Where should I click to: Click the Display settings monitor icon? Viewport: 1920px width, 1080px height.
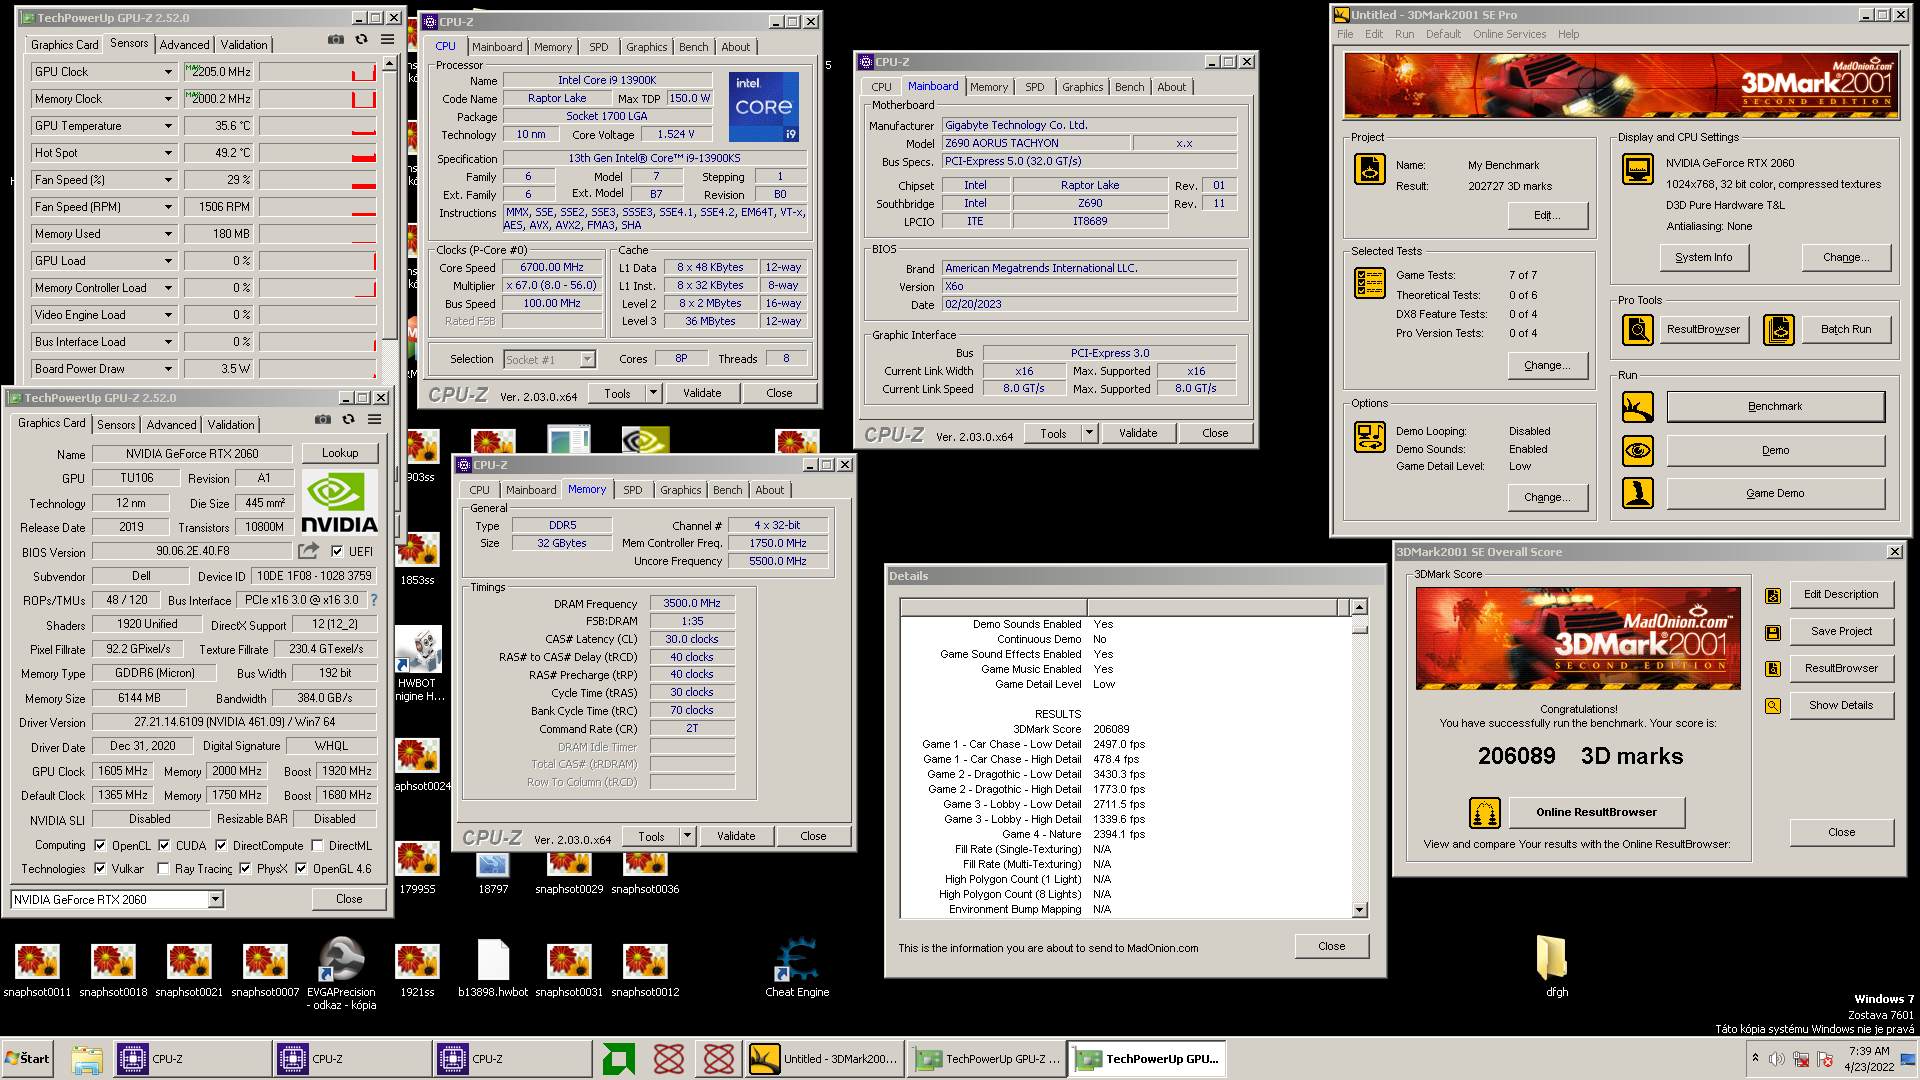(1638, 169)
